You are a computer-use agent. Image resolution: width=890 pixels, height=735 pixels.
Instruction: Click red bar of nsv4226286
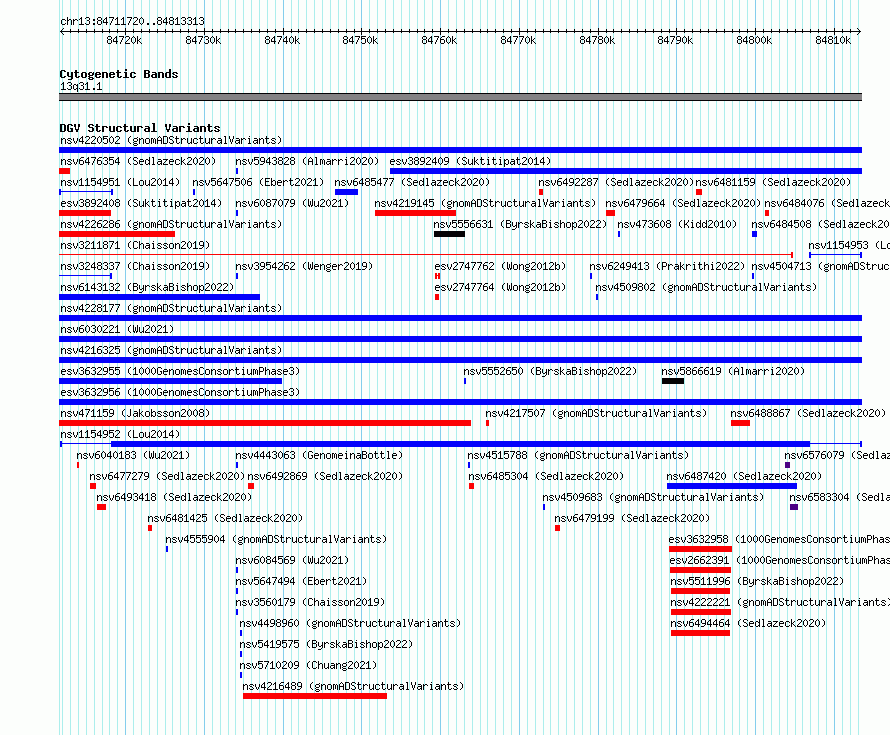(117, 234)
